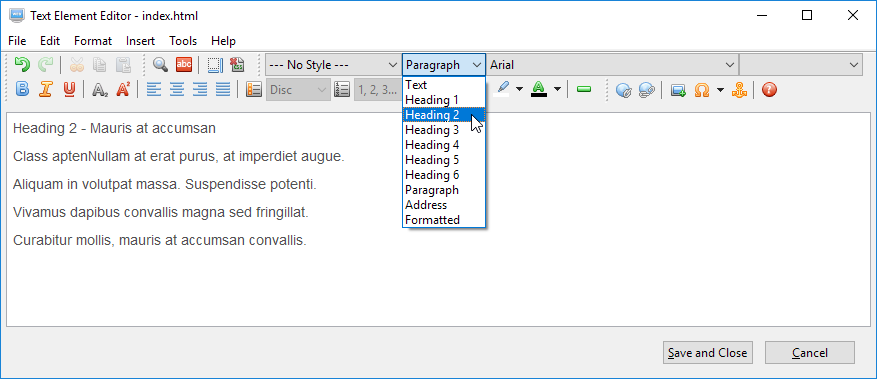Open help via the red question icon
877x379 pixels.
pyautogui.click(x=770, y=89)
